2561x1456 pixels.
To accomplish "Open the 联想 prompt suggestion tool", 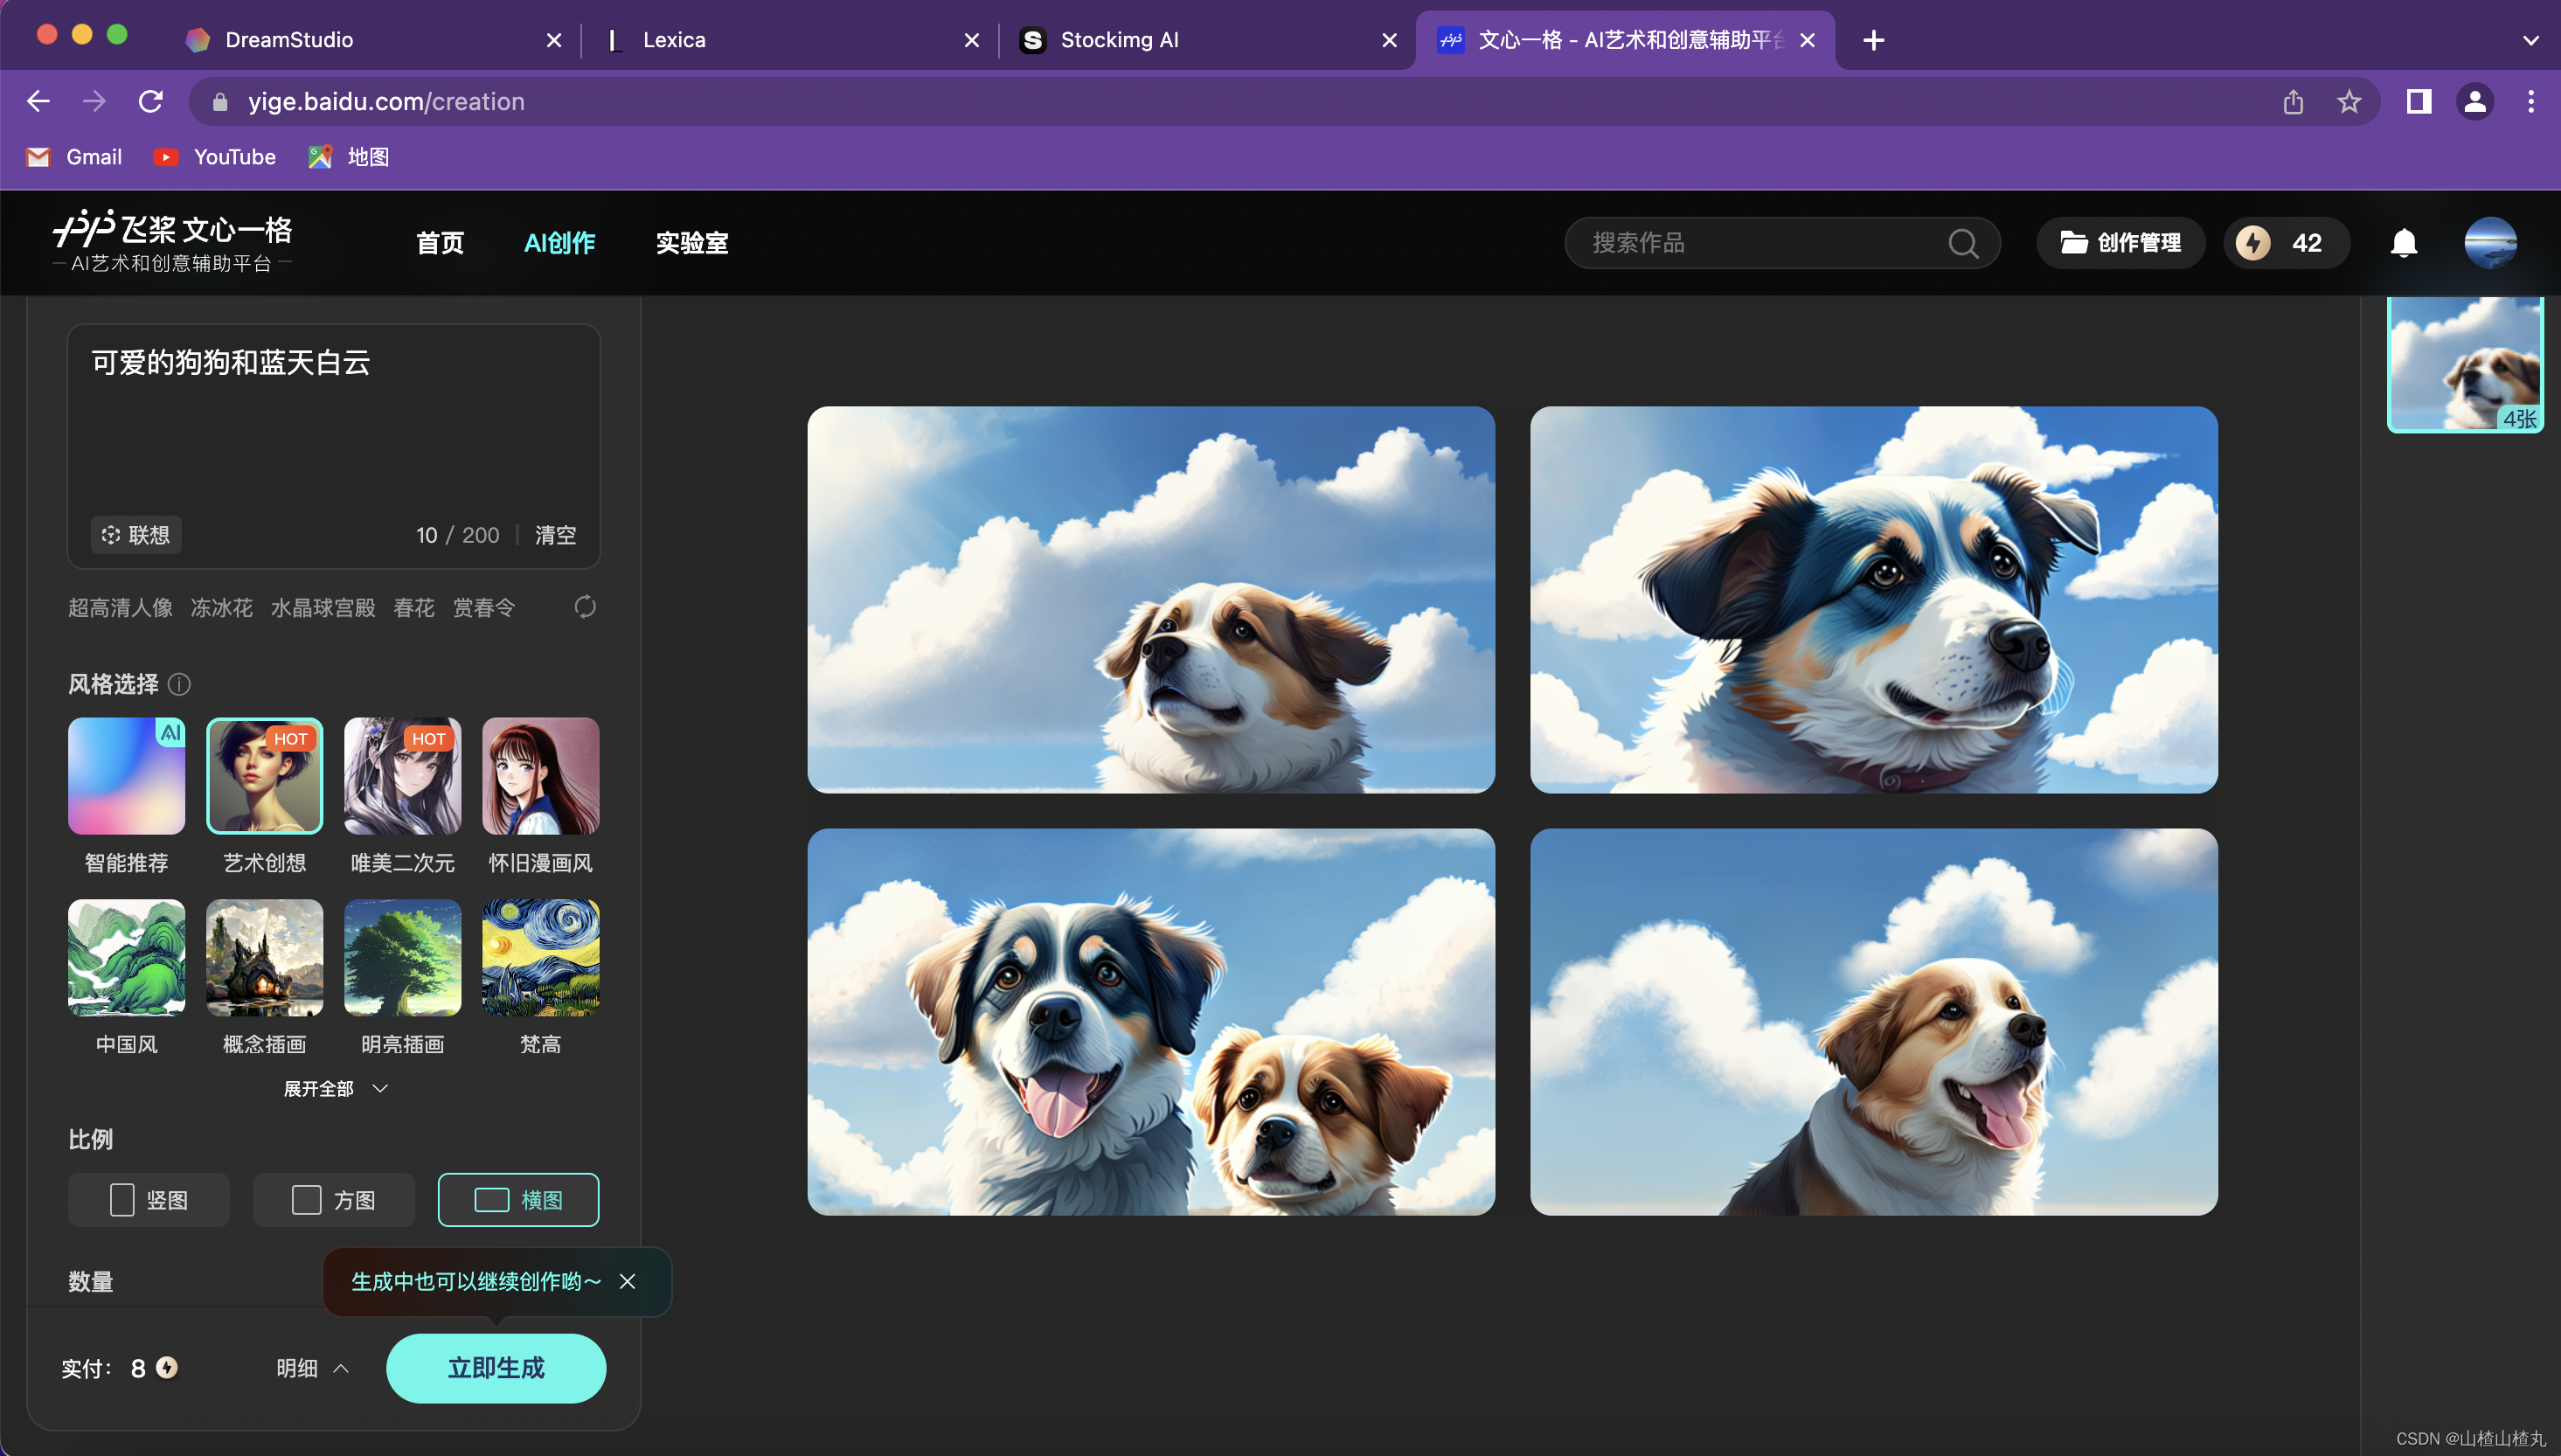I will (x=136, y=535).
